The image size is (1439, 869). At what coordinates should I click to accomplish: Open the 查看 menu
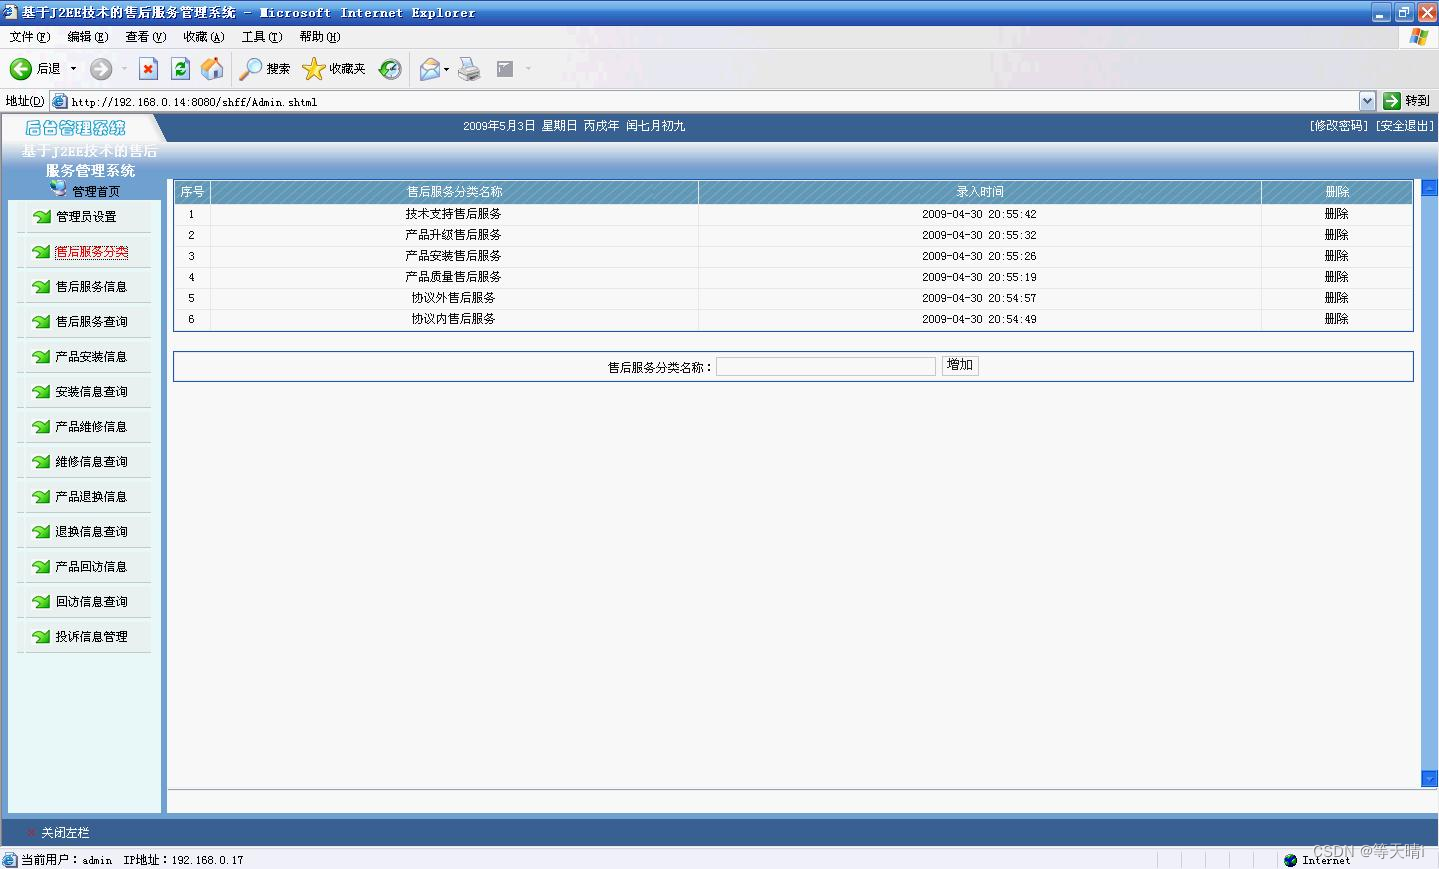tap(145, 37)
